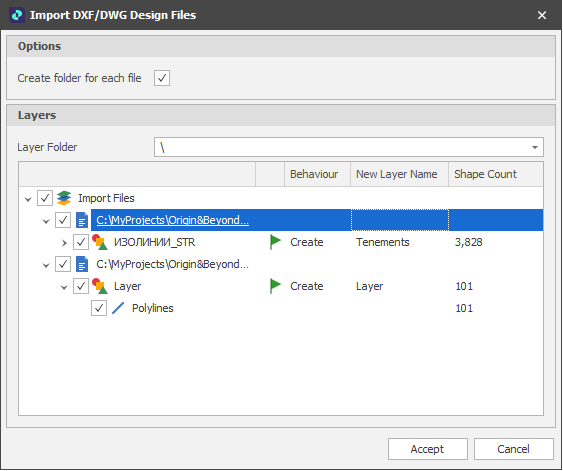Click the shapes icon beside Layer row
The image size is (563, 471).
pos(100,286)
